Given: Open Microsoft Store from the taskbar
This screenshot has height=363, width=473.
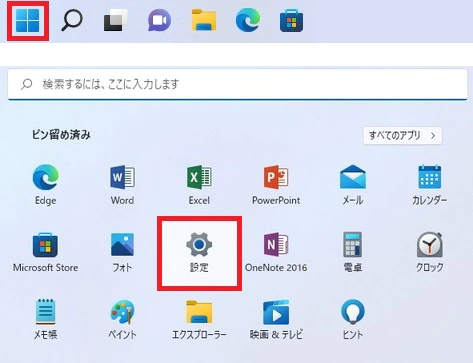Looking at the screenshot, I should click(291, 21).
